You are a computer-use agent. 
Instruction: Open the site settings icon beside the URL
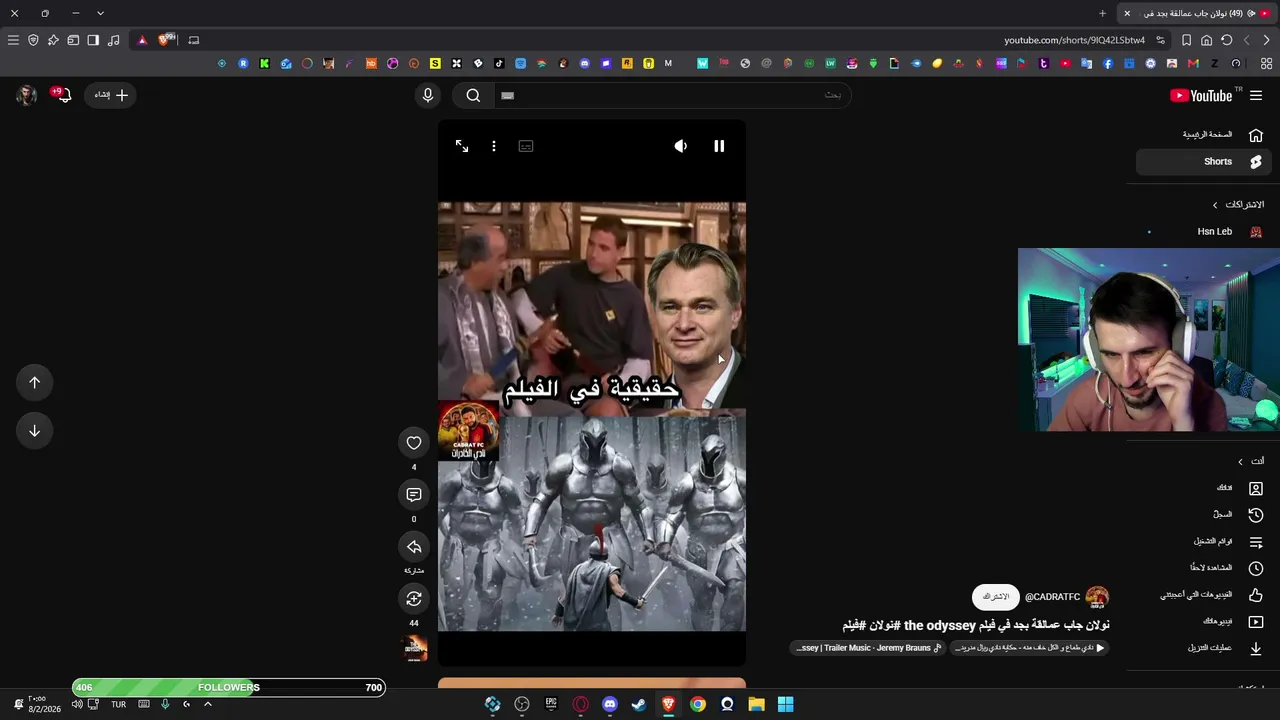pyautogui.click(x=1160, y=40)
